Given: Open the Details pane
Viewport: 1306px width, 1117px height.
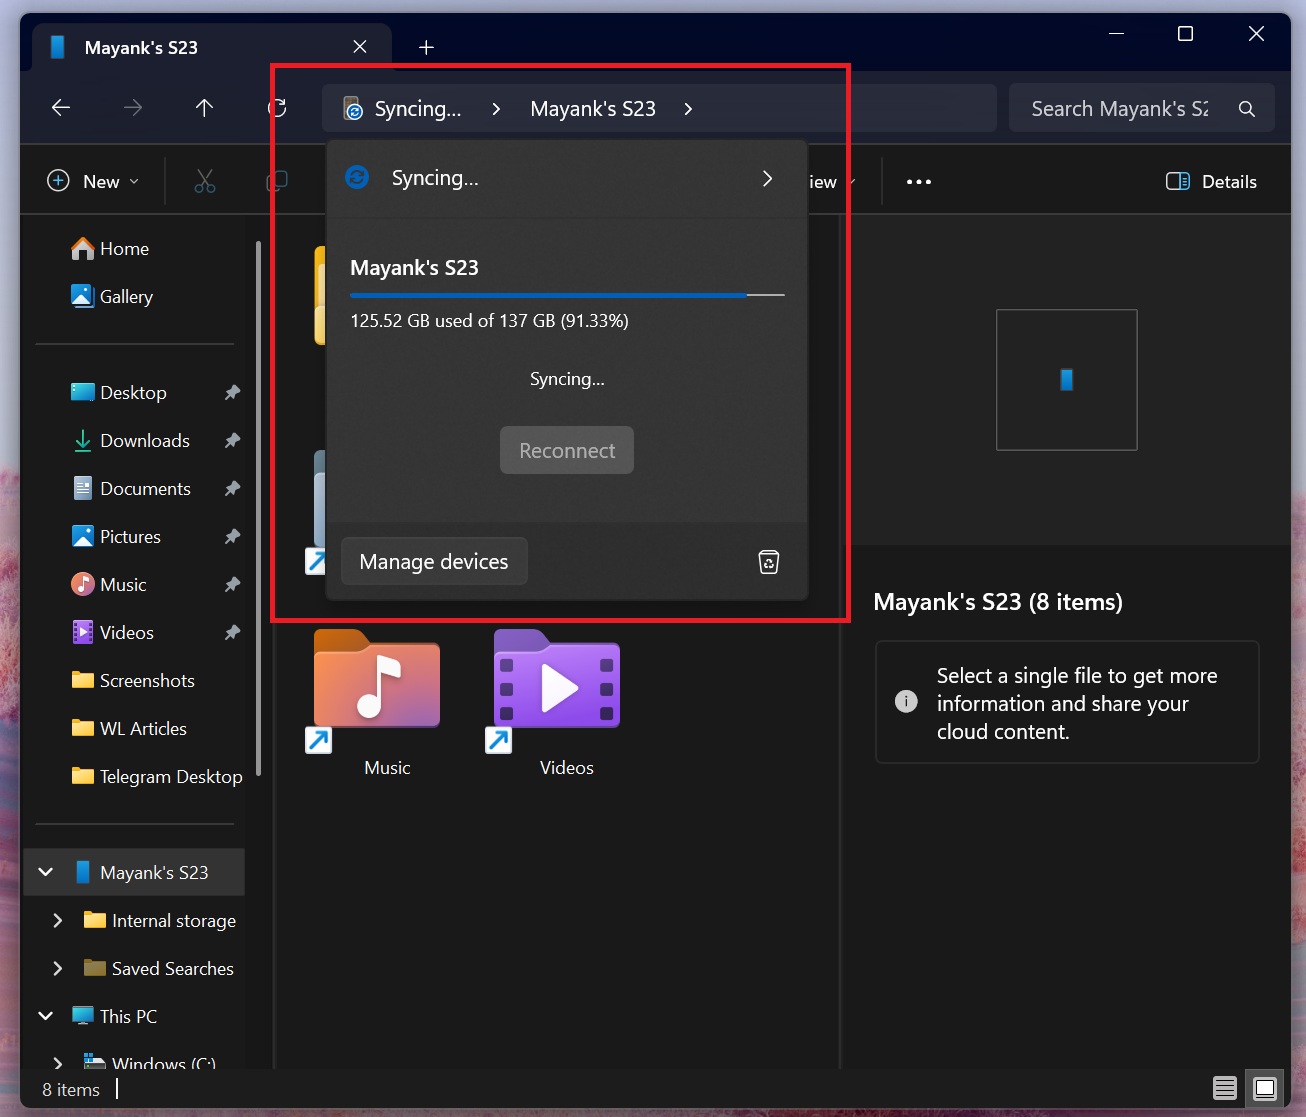Looking at the screenshot, I should click(1210, 181).
